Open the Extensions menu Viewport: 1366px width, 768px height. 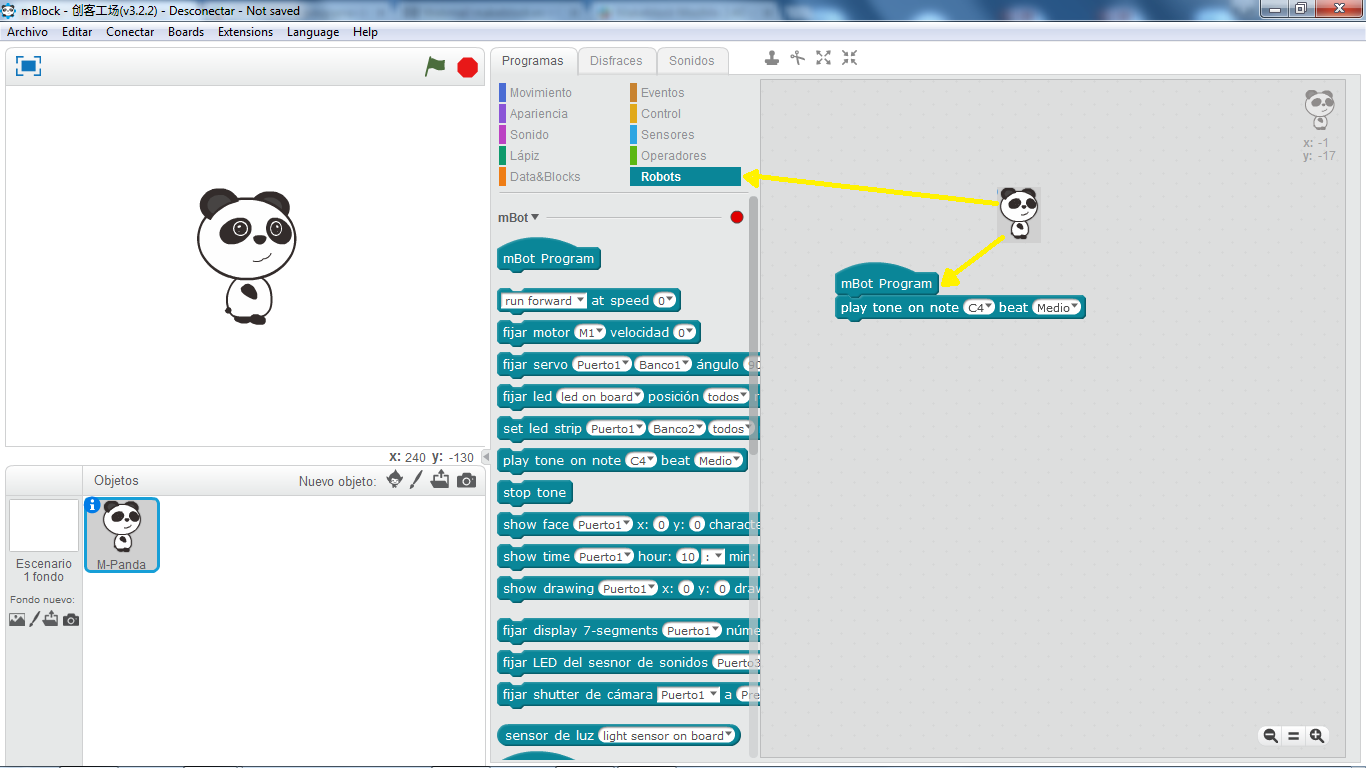tap(245, 32)
